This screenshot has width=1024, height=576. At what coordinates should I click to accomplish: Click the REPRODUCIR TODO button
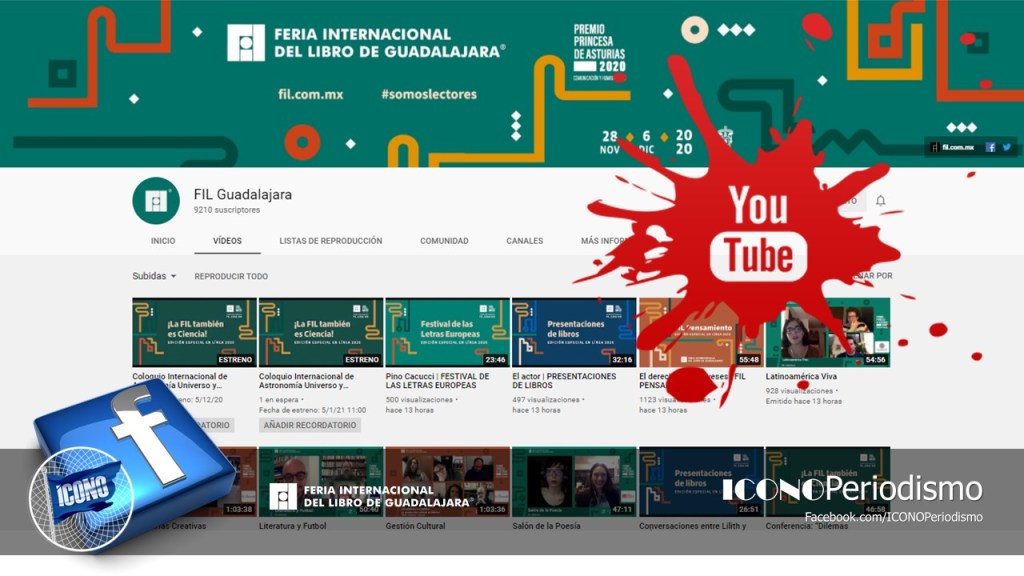[x=231, y=276]
